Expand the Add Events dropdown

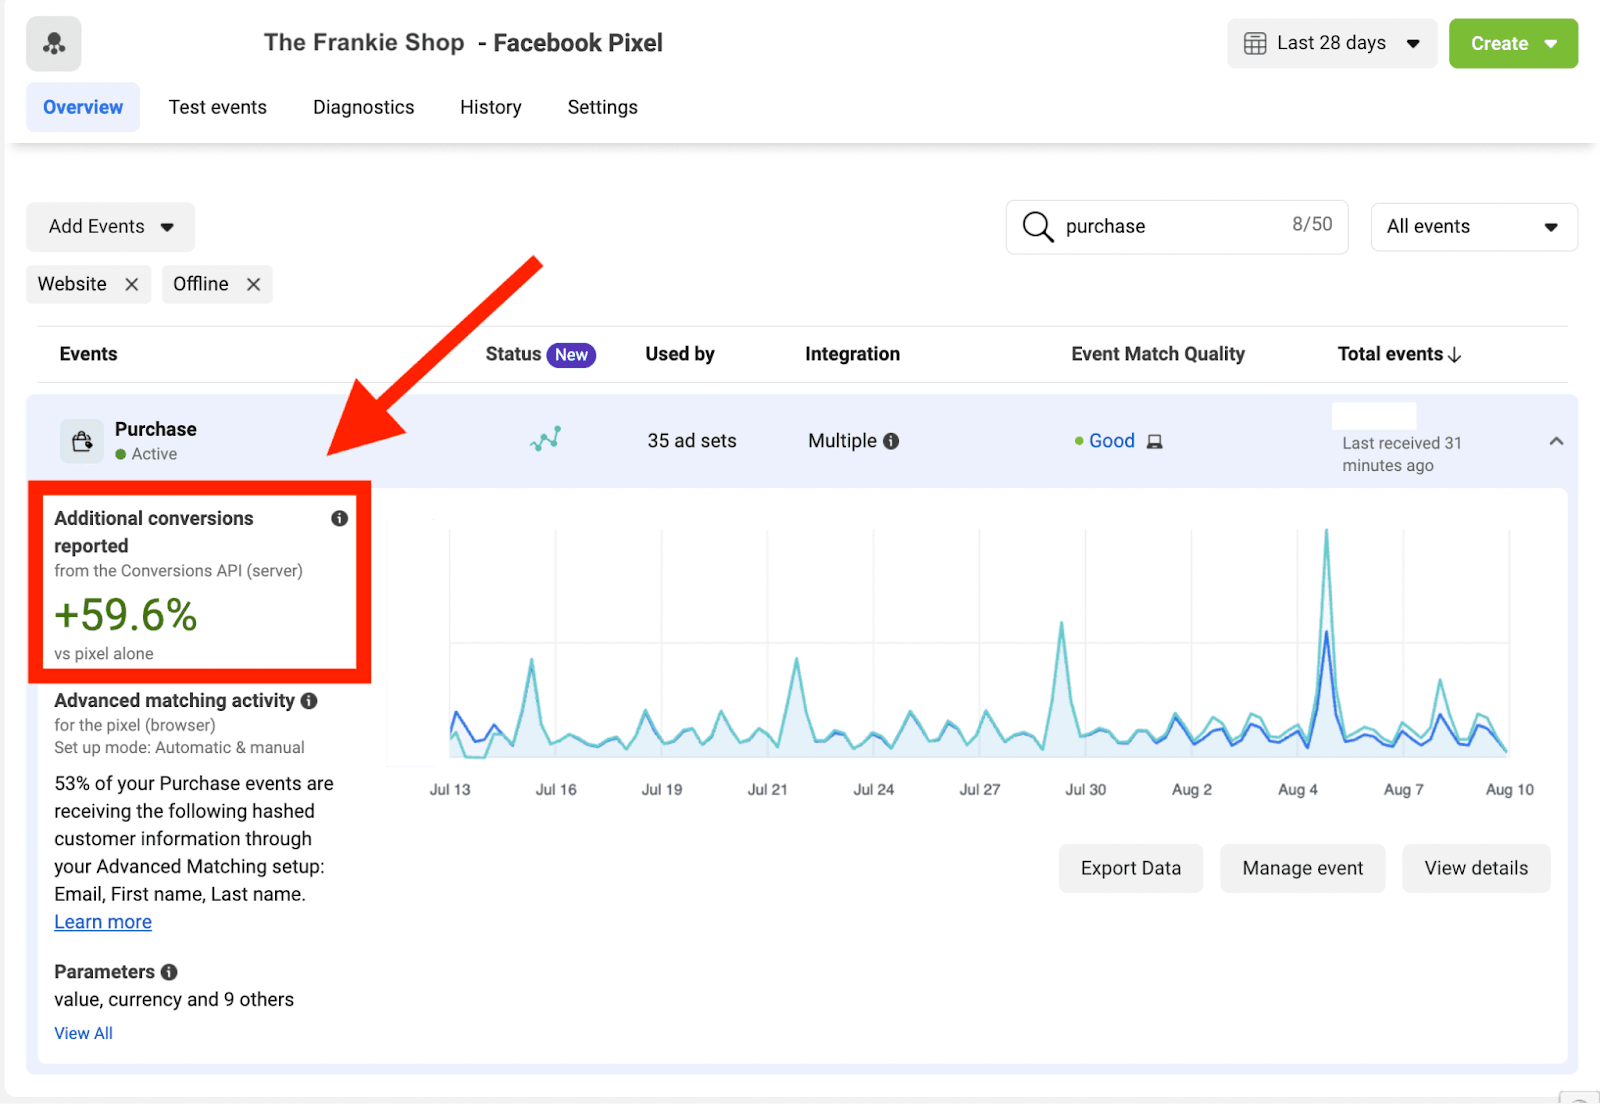[111, 227]
